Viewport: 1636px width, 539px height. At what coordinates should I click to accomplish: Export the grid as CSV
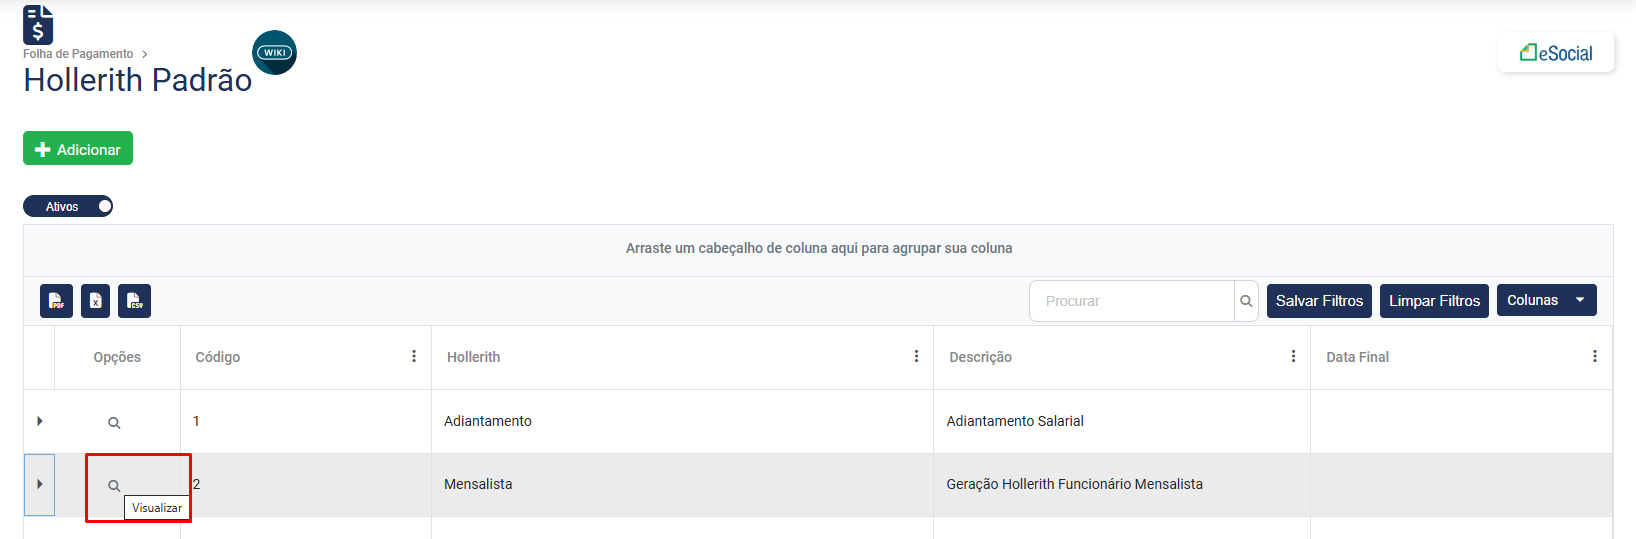point(134,301)
